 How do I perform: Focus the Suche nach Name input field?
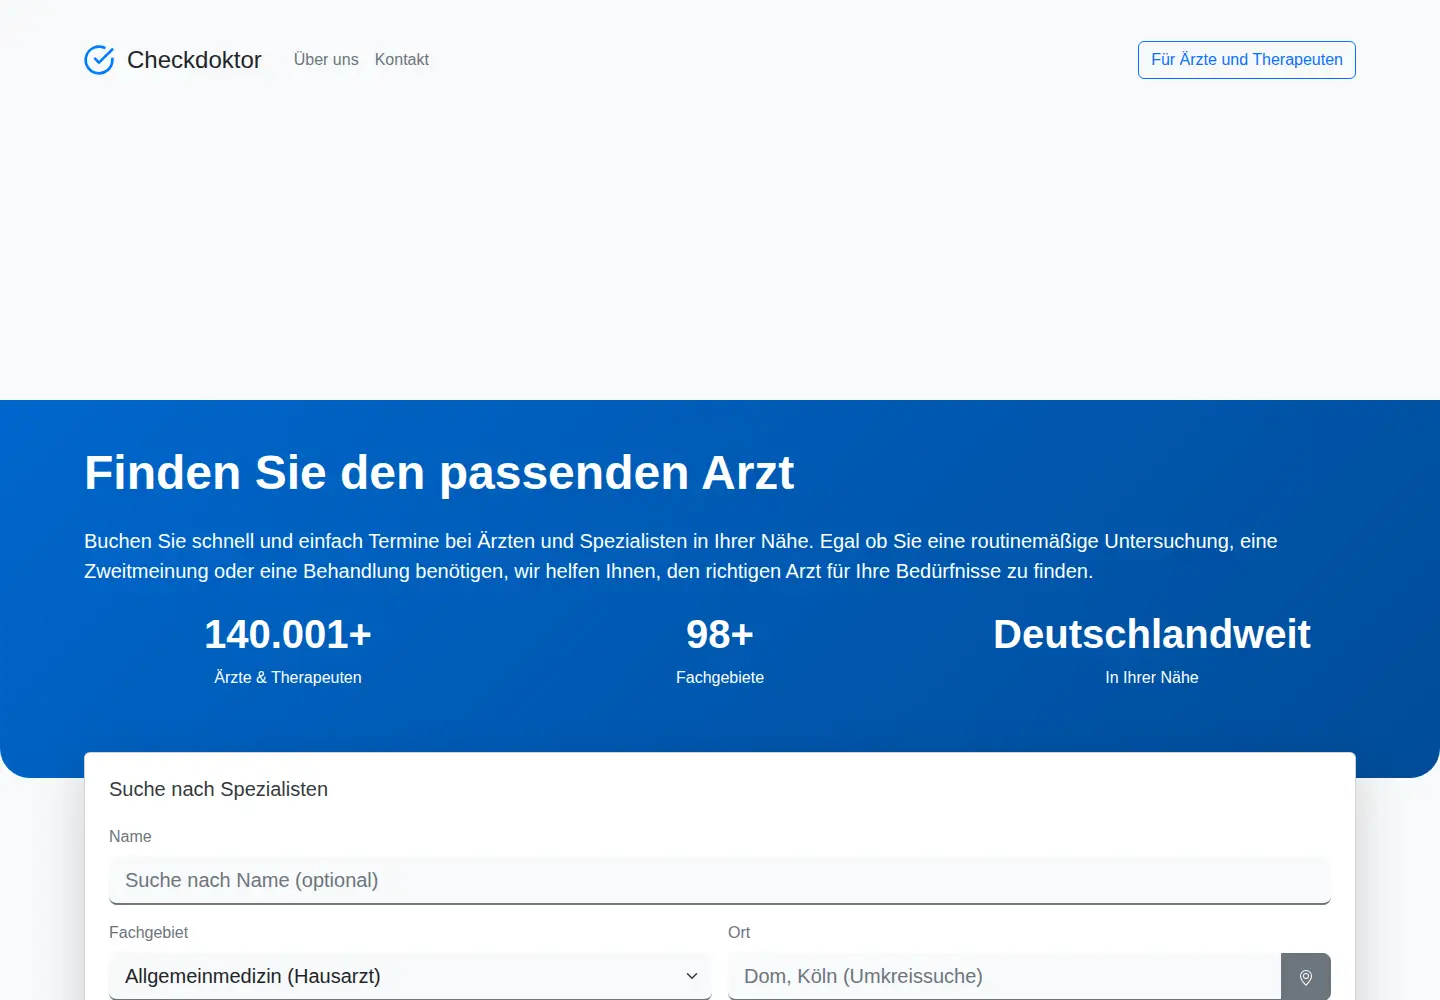720,880
